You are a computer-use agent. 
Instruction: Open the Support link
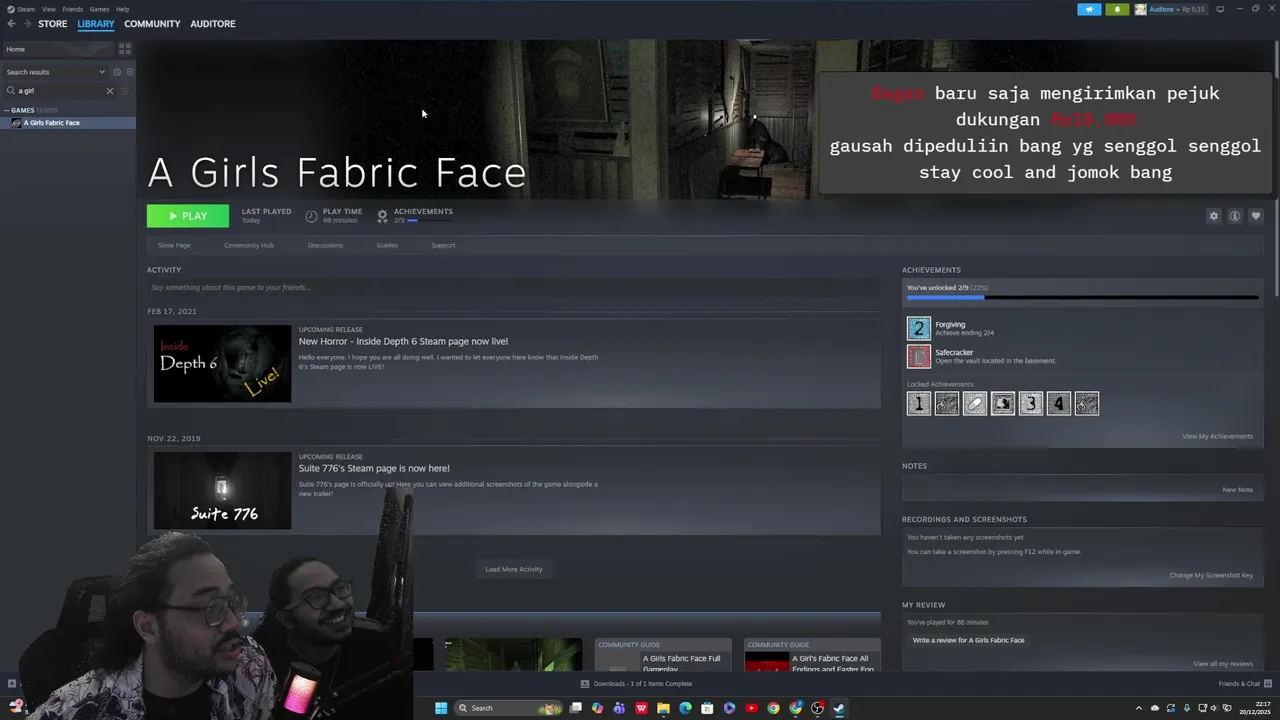tap(443, 245)
